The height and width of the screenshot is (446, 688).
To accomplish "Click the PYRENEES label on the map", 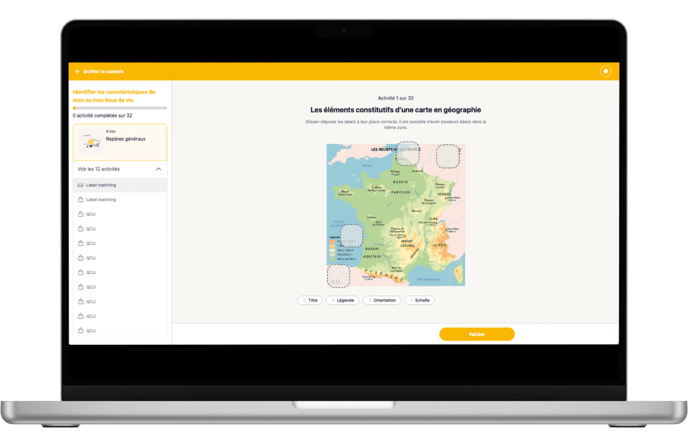I will 383,276.
